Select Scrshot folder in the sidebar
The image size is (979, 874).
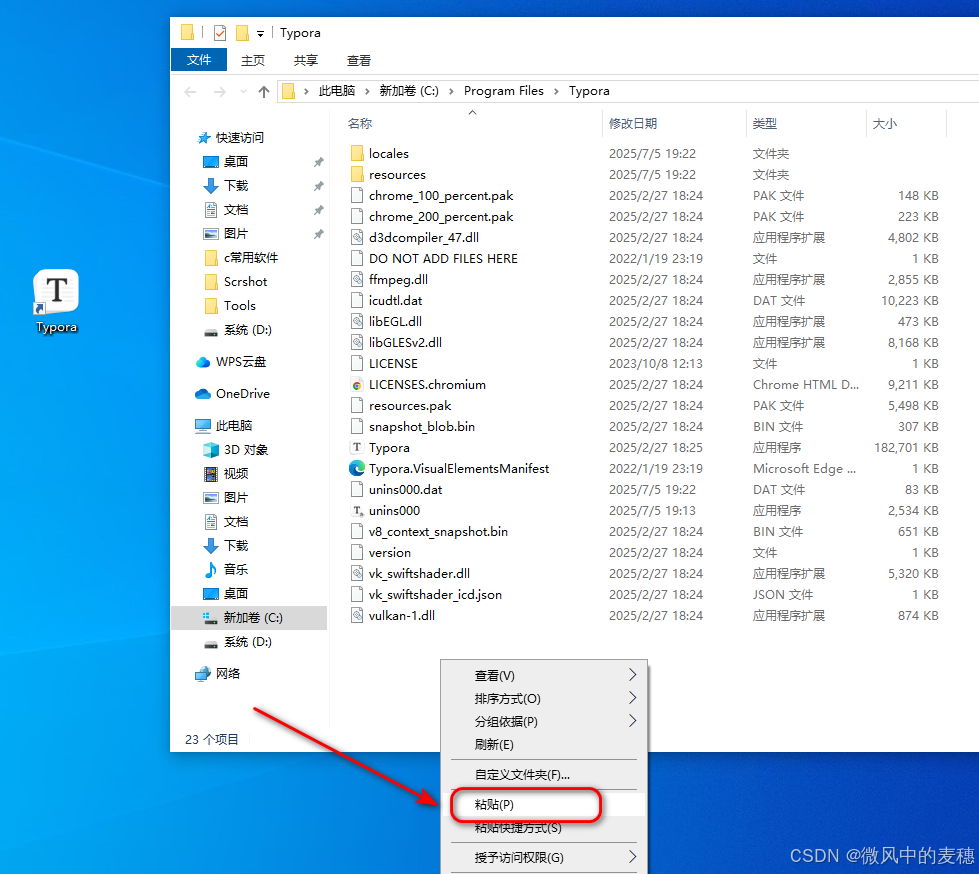236,282
